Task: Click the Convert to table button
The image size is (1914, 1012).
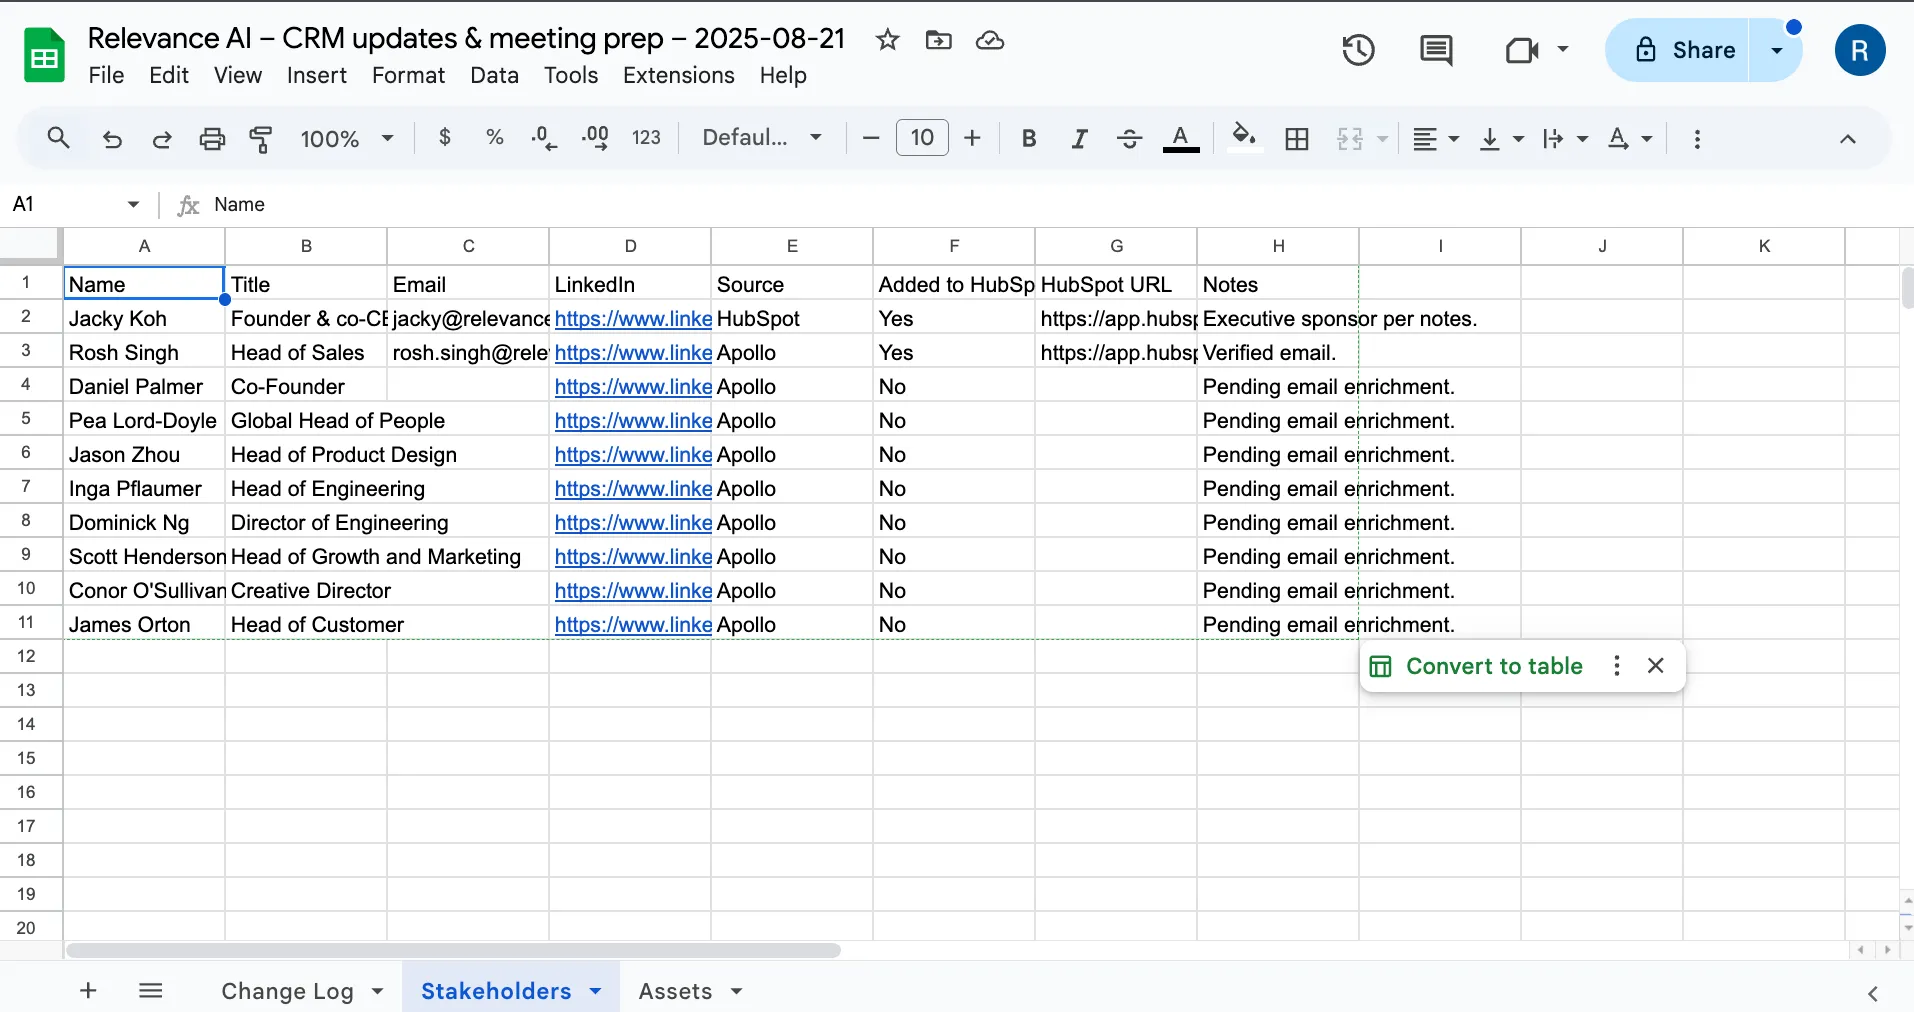Action: pyautogui.click(x=1493, y=666)
